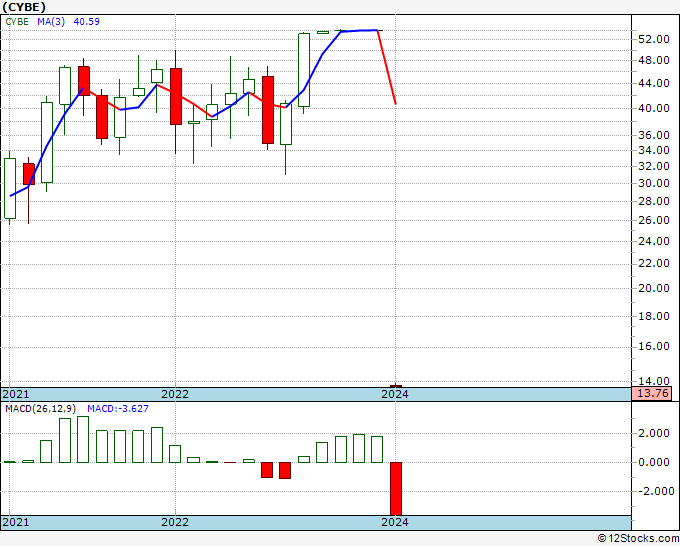Select 2022 on the price chart time axis
680x546 pixels.
pos(175,394)
